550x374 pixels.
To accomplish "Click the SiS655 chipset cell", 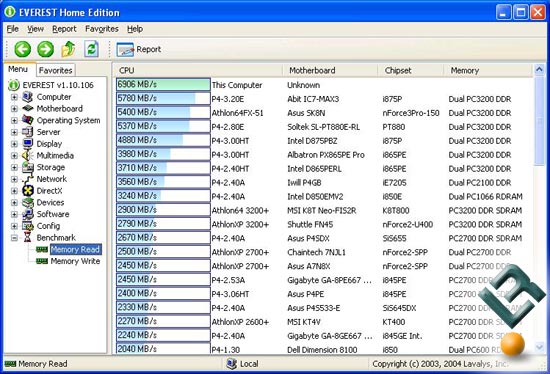I will (x=394, y=238).
